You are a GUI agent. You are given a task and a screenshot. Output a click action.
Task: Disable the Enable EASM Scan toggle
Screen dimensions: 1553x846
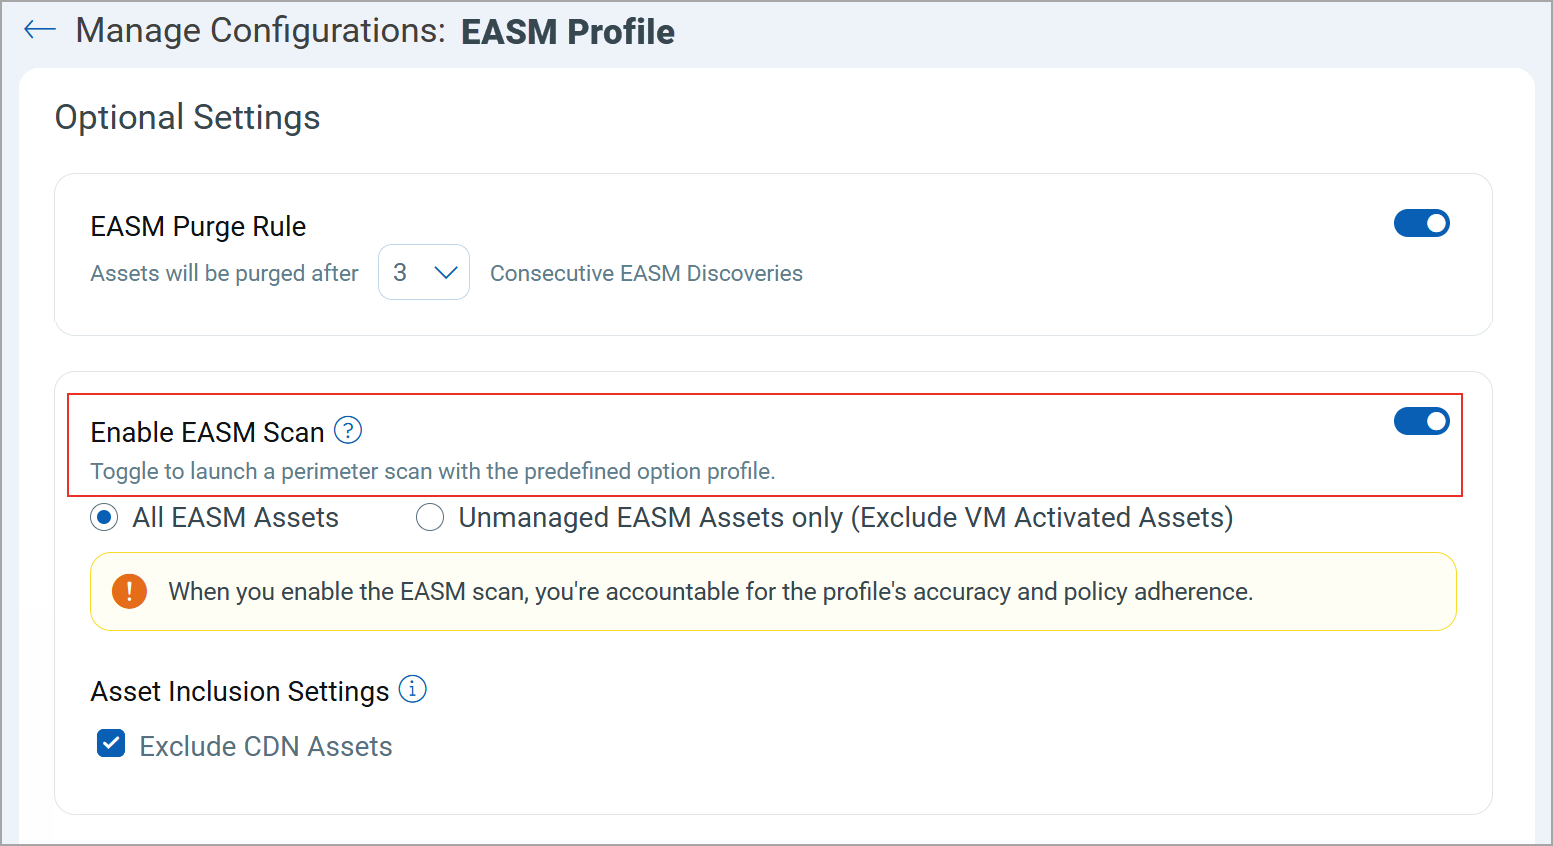(x=1421, y=421)
